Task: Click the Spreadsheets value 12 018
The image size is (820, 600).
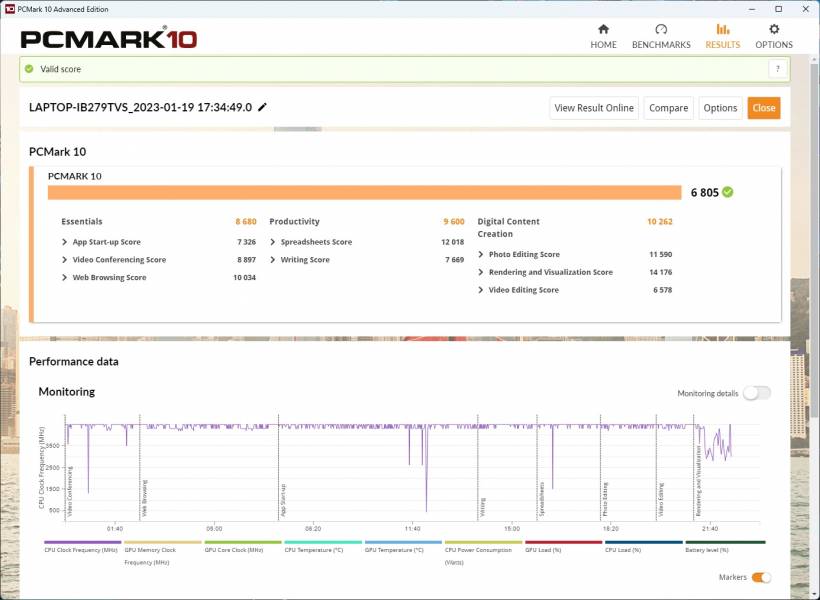Action: (452, 242)
